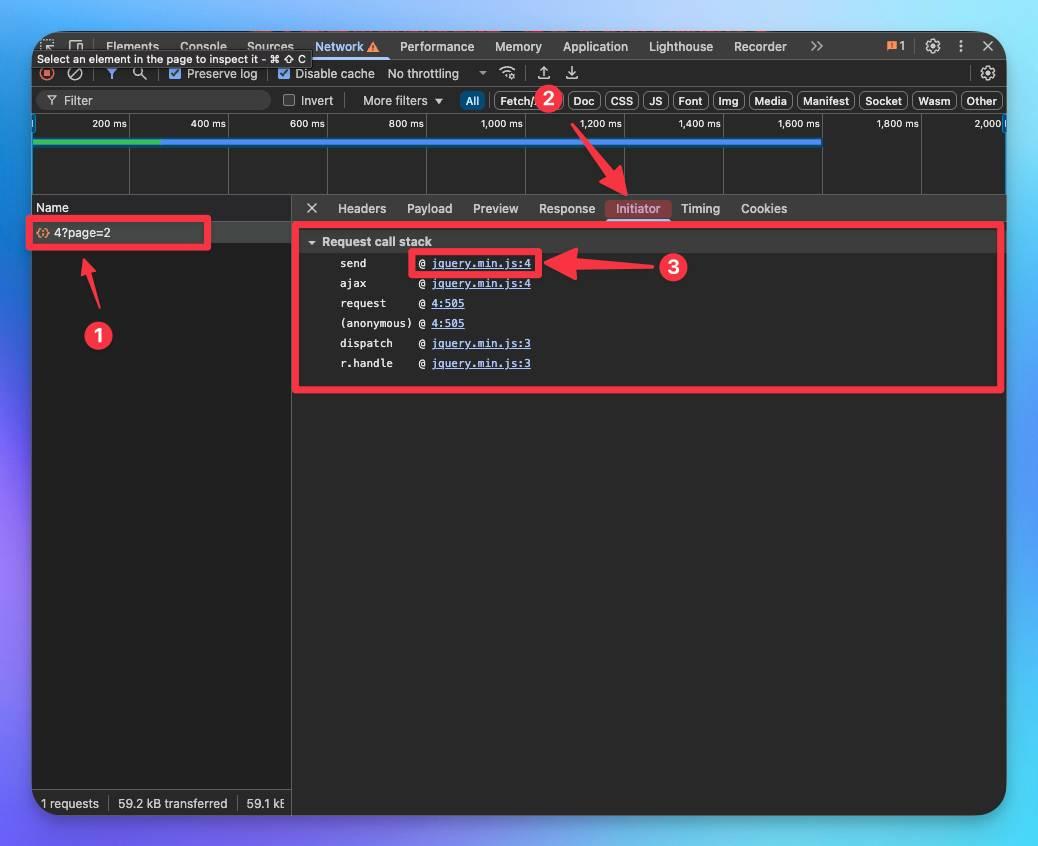Screen dimensions: 1038x846
Task: Open the network search magnifier
Action: pos(139,73)
